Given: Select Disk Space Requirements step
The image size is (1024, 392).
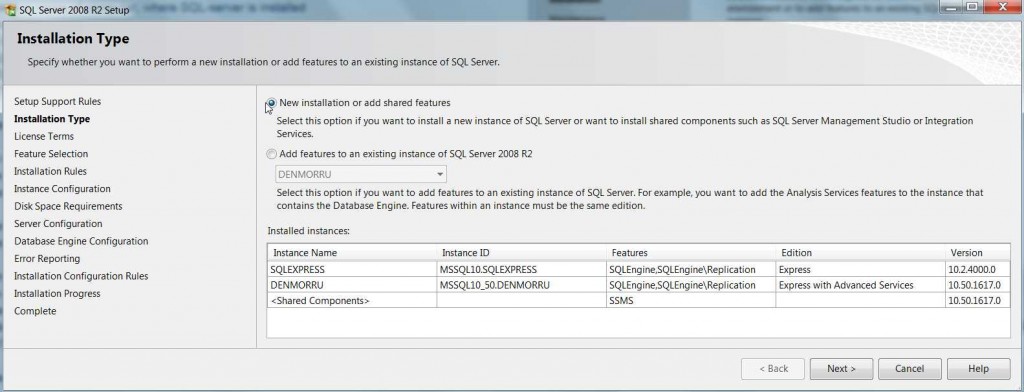Looking at the screenshot, I should point(68,206).
